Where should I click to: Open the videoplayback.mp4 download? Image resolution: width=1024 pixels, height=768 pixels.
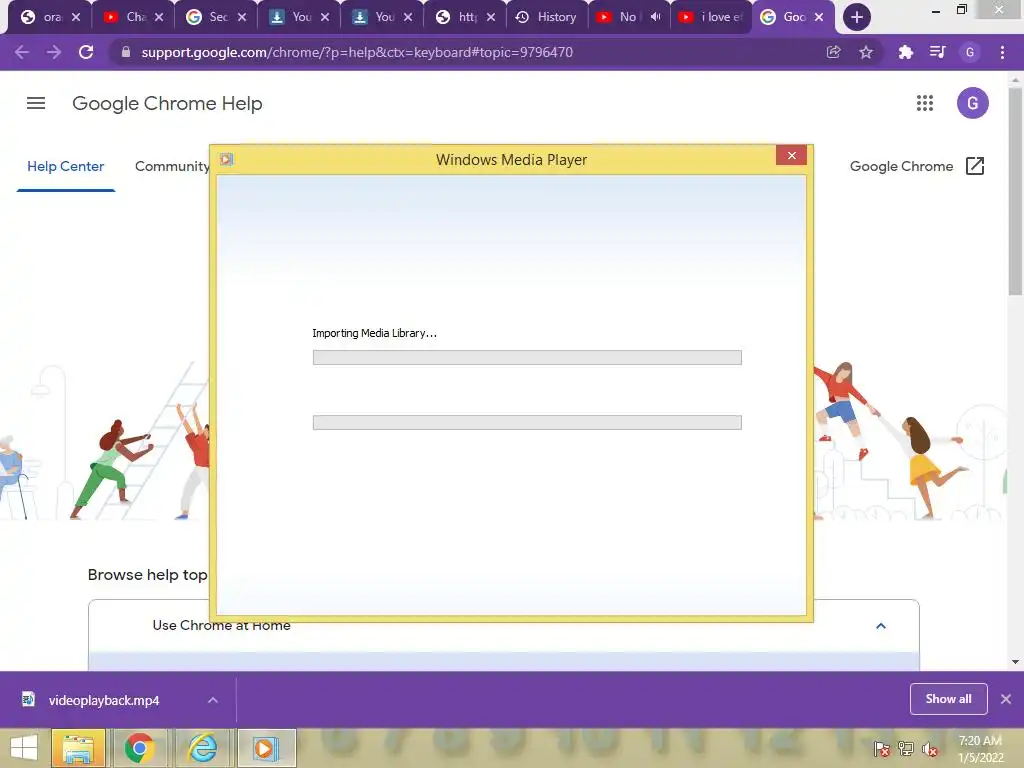[x=104, y=700]
